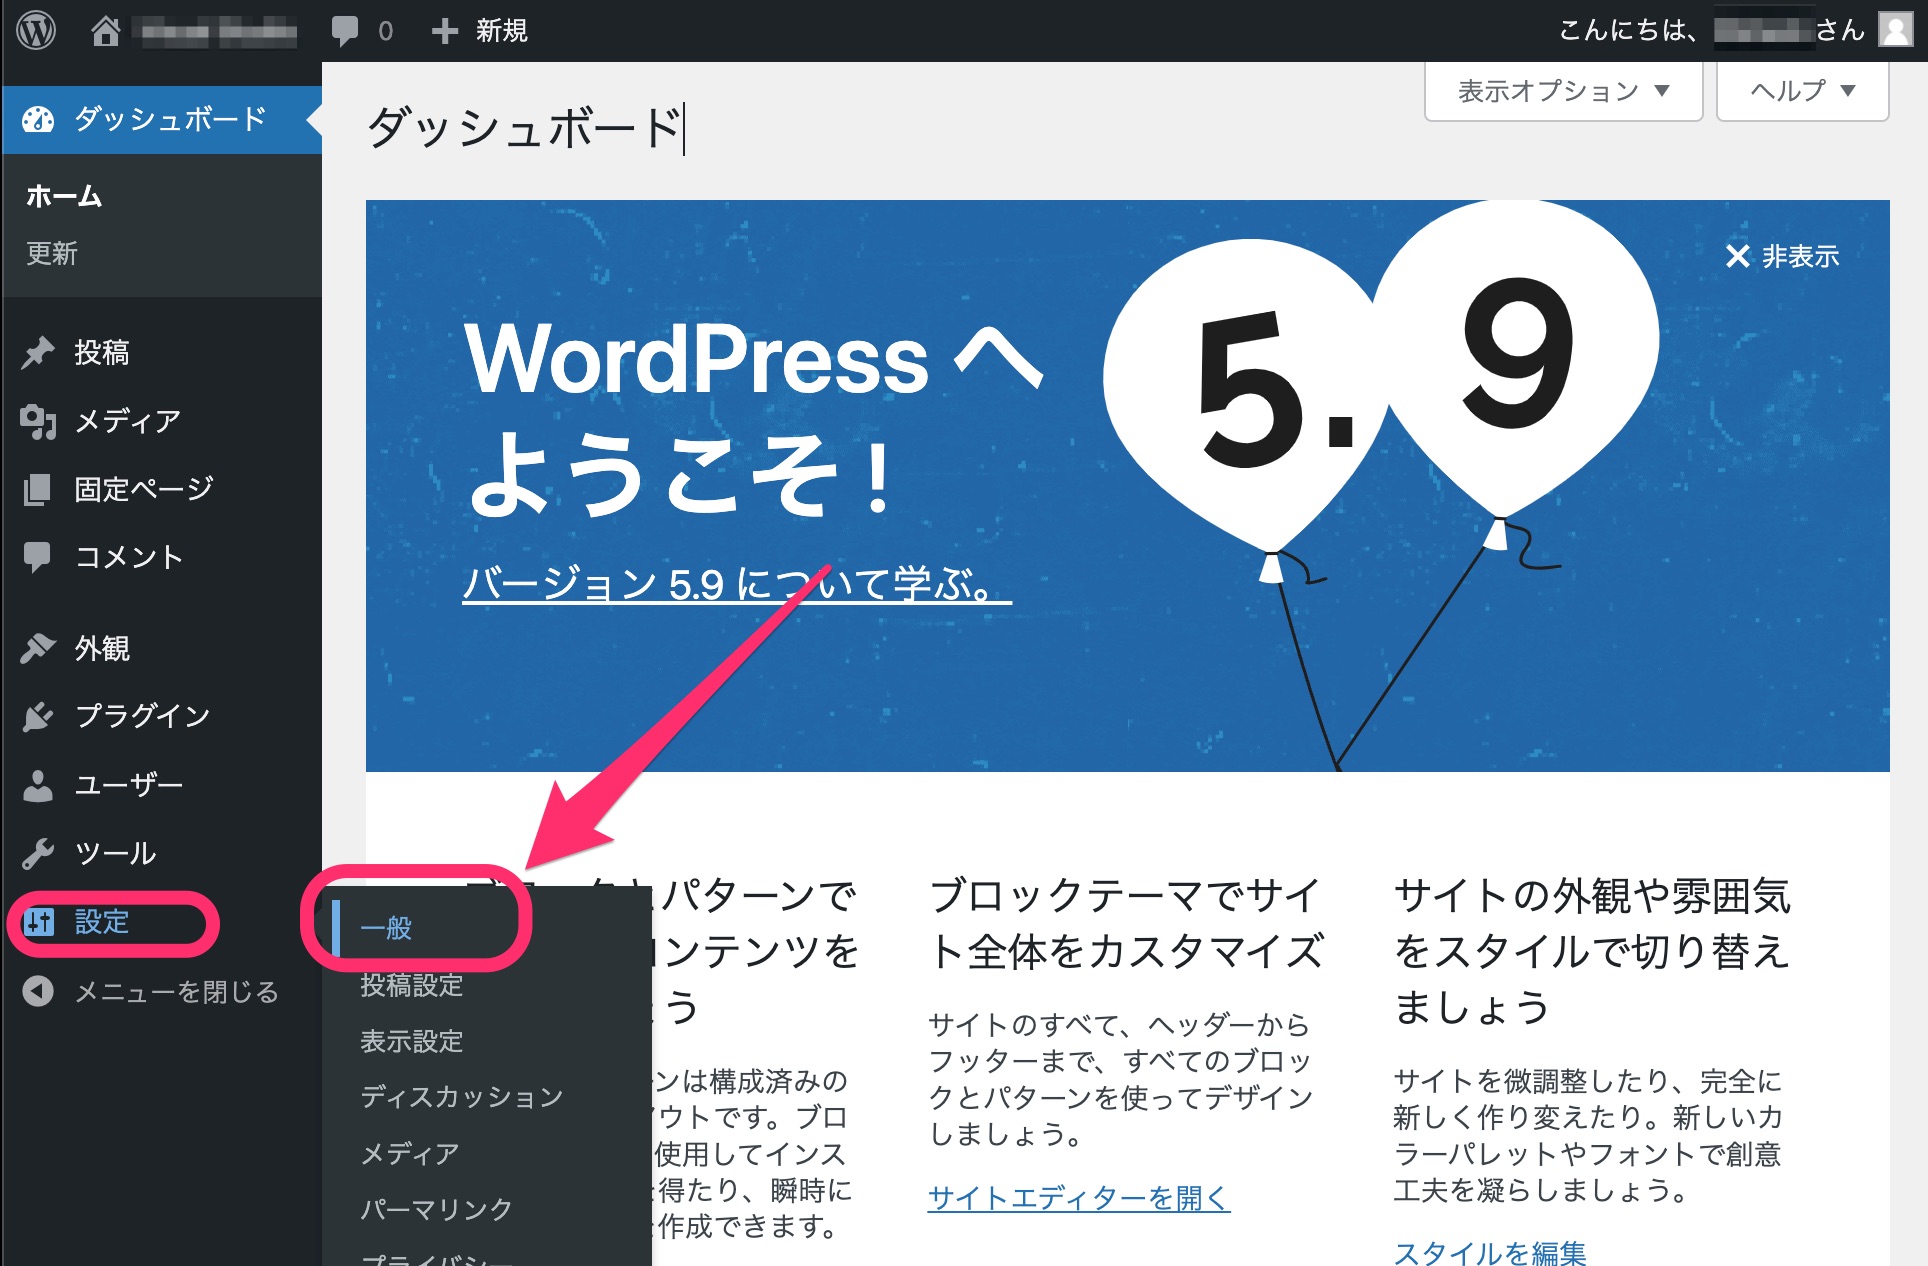Open the メディア library sidebar icon
Image resolution: width=1928 pixels, height=1266 pixels.
(38, 421)
